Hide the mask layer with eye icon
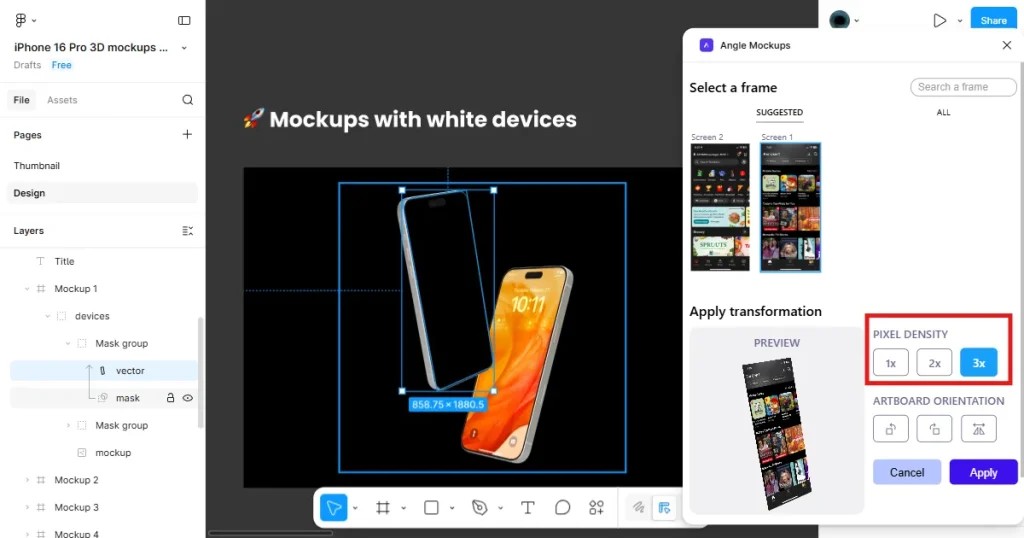Viewport: 1024px width, 538px height. click(x=187, y=398)
